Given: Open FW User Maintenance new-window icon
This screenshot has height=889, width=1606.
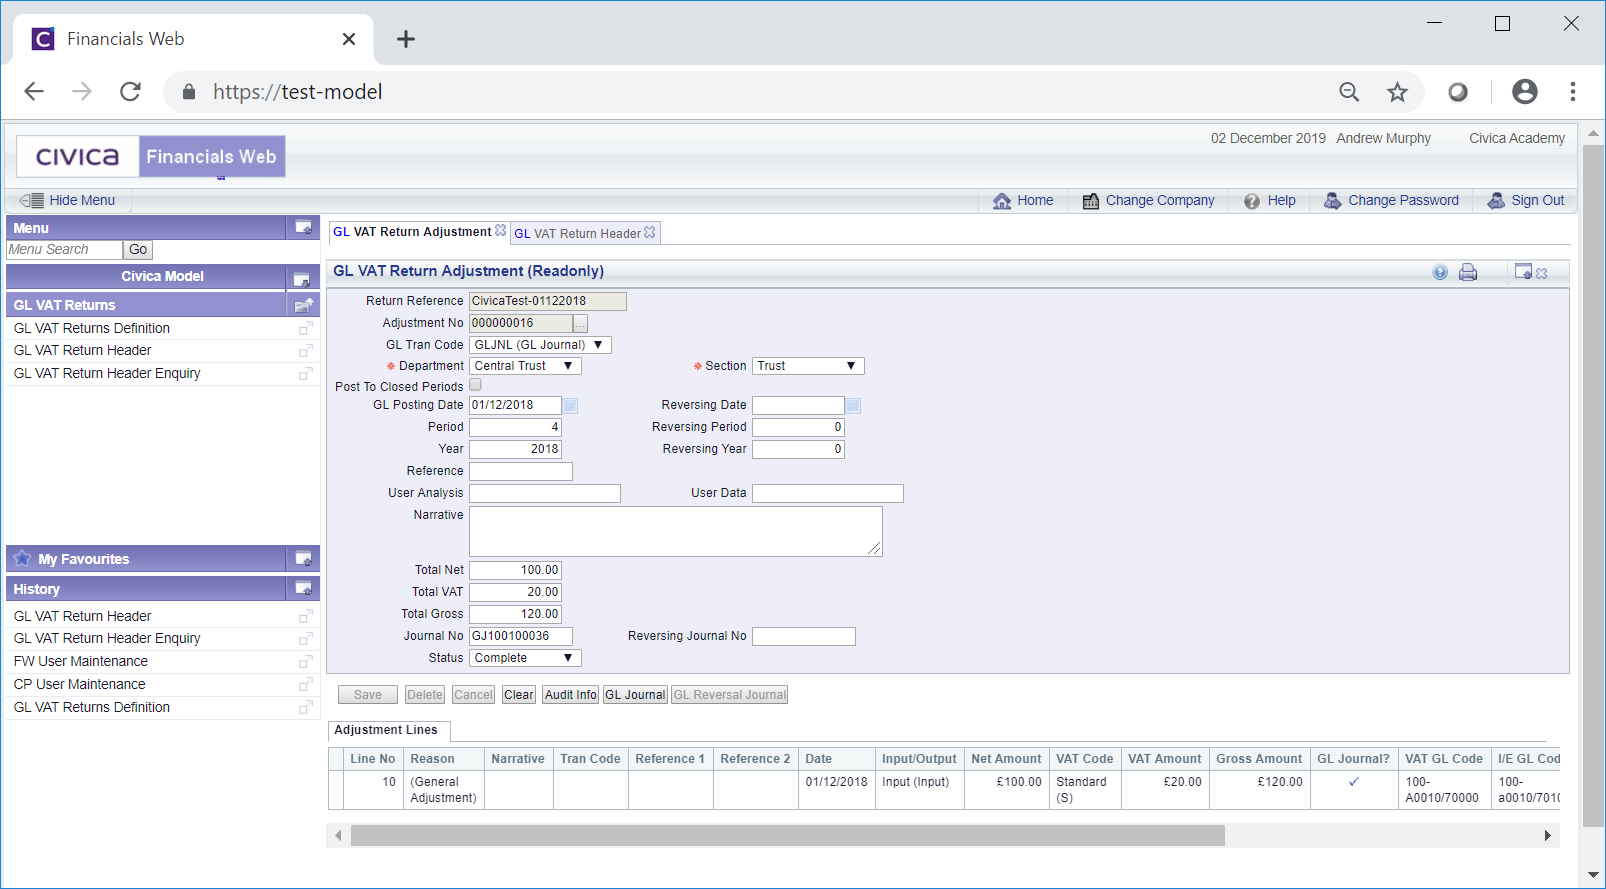Looking at the screenshot, I should coord(306,662).
